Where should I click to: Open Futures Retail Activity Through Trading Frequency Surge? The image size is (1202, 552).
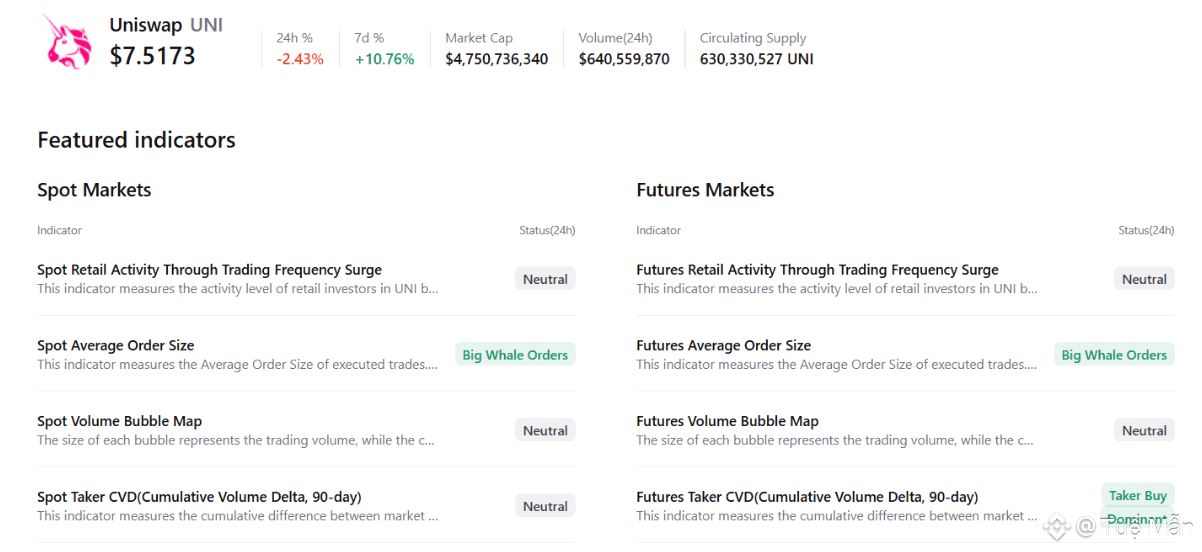(817, 270)
